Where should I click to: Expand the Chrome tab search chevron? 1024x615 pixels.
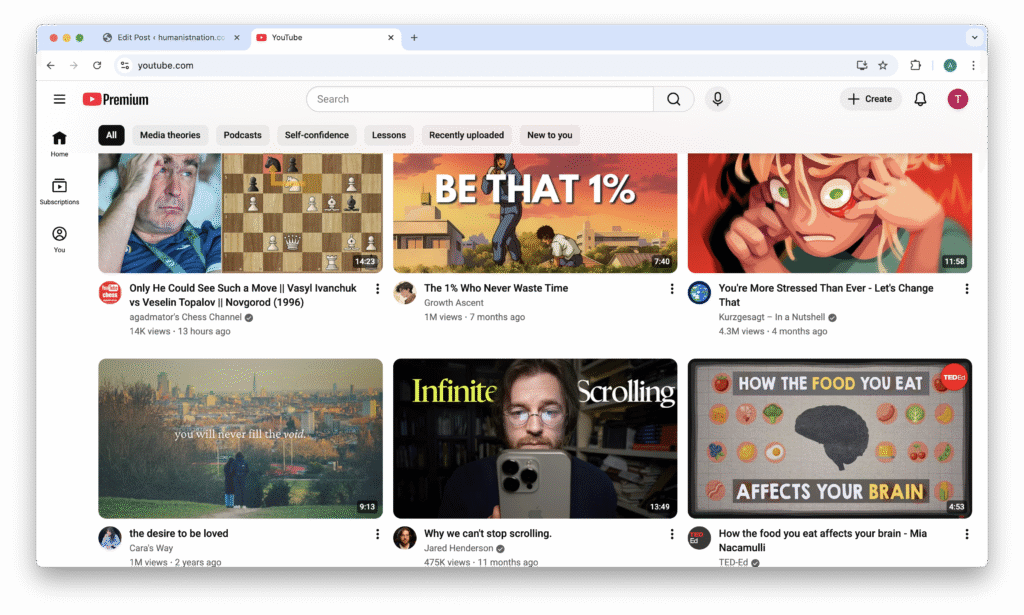974,37
